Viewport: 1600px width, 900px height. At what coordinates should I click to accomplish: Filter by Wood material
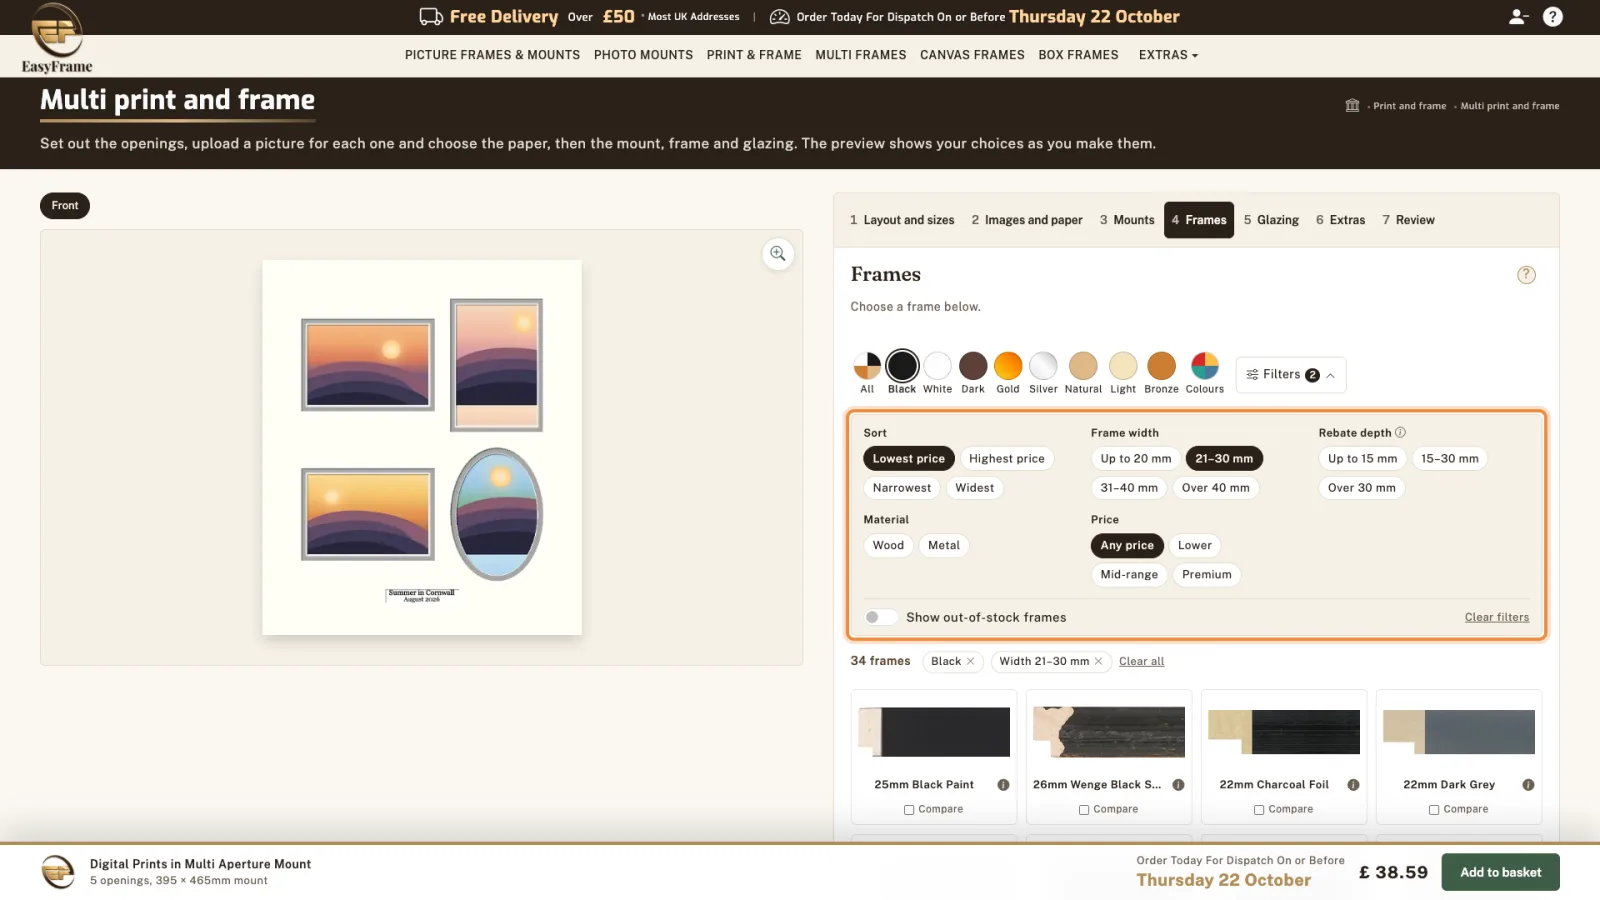pyautogui.click(x=888, y=546)
